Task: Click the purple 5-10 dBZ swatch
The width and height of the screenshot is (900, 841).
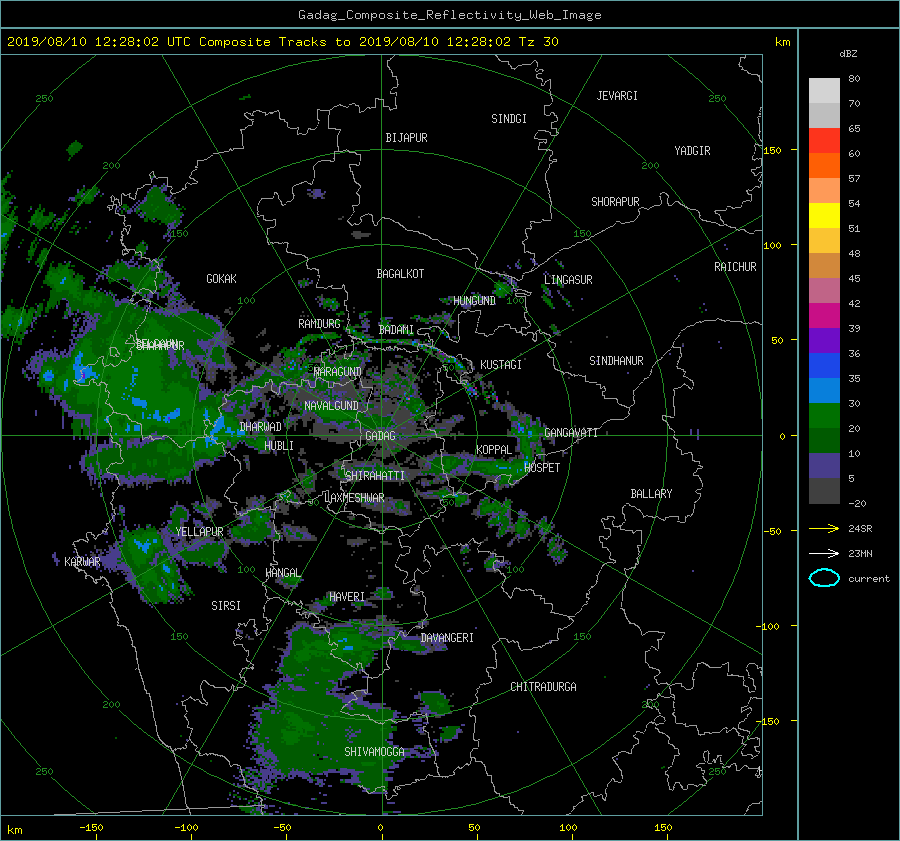Action: [x=824, y=466]
